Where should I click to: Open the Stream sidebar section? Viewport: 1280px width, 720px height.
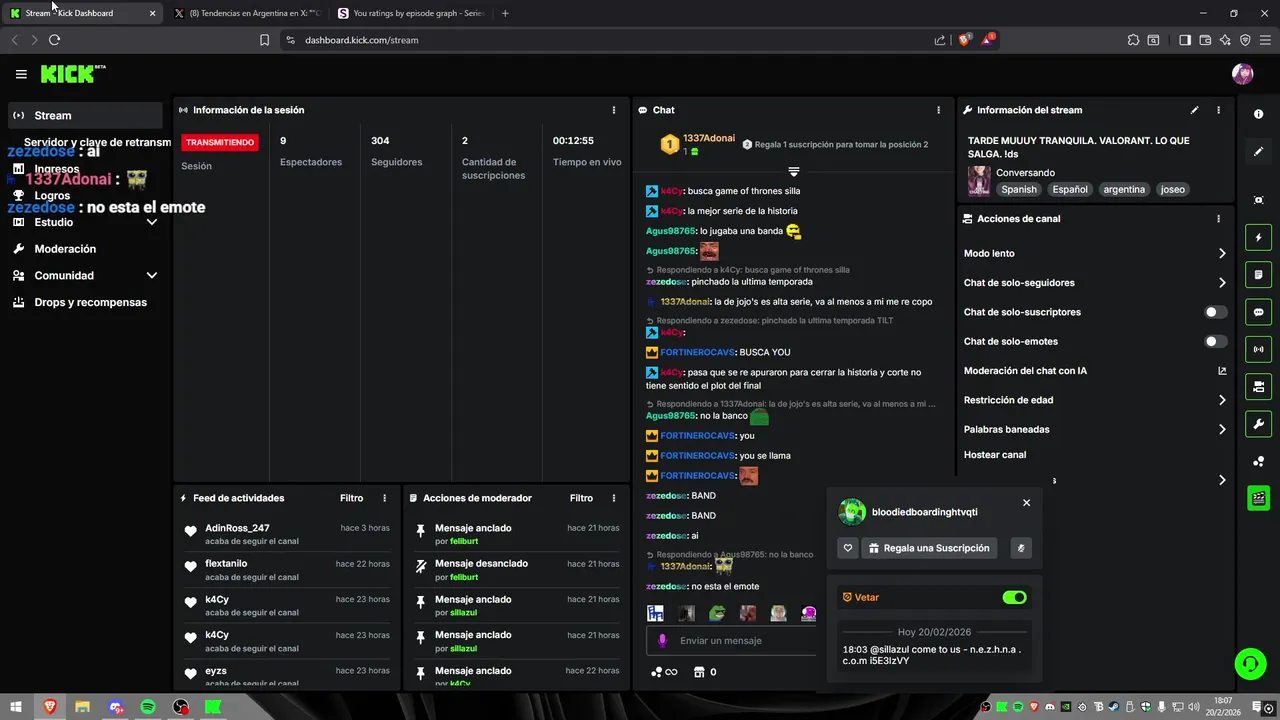tap(85, 115)
